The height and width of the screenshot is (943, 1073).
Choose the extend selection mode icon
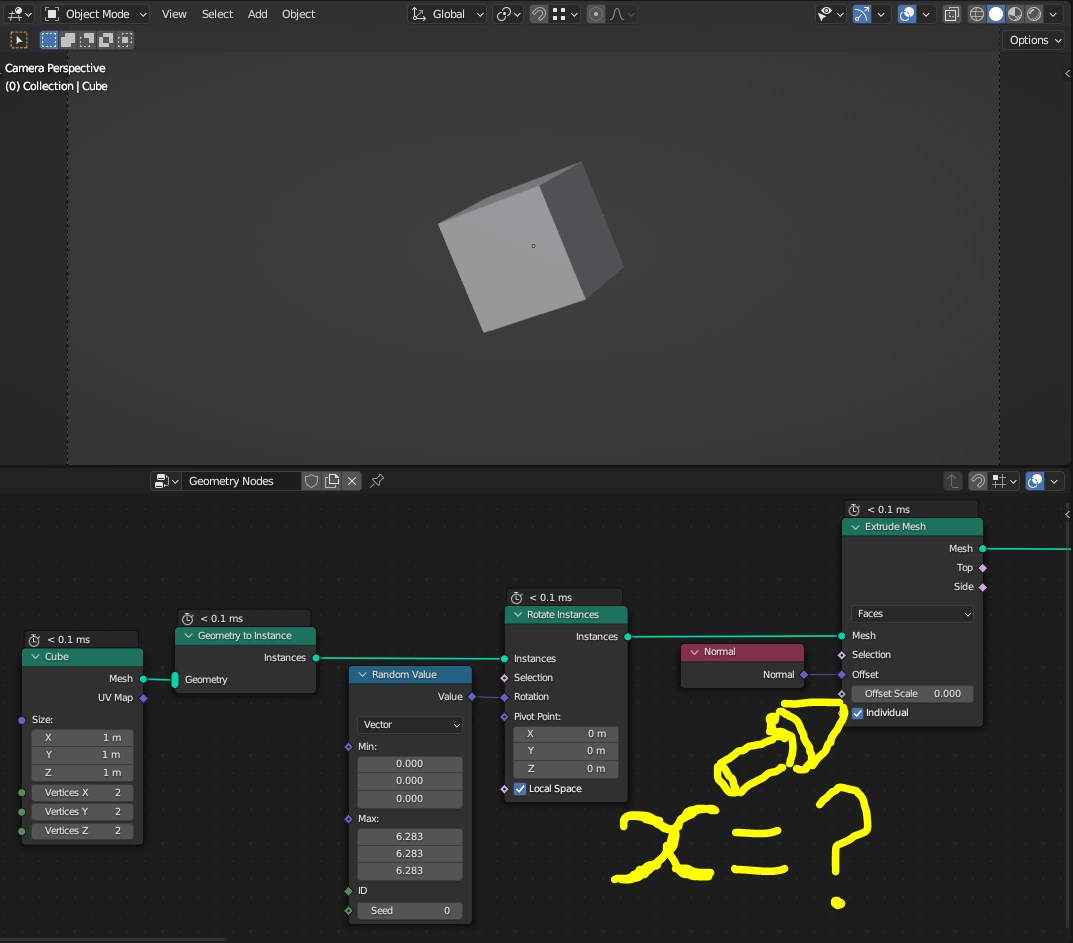[68, 40]
